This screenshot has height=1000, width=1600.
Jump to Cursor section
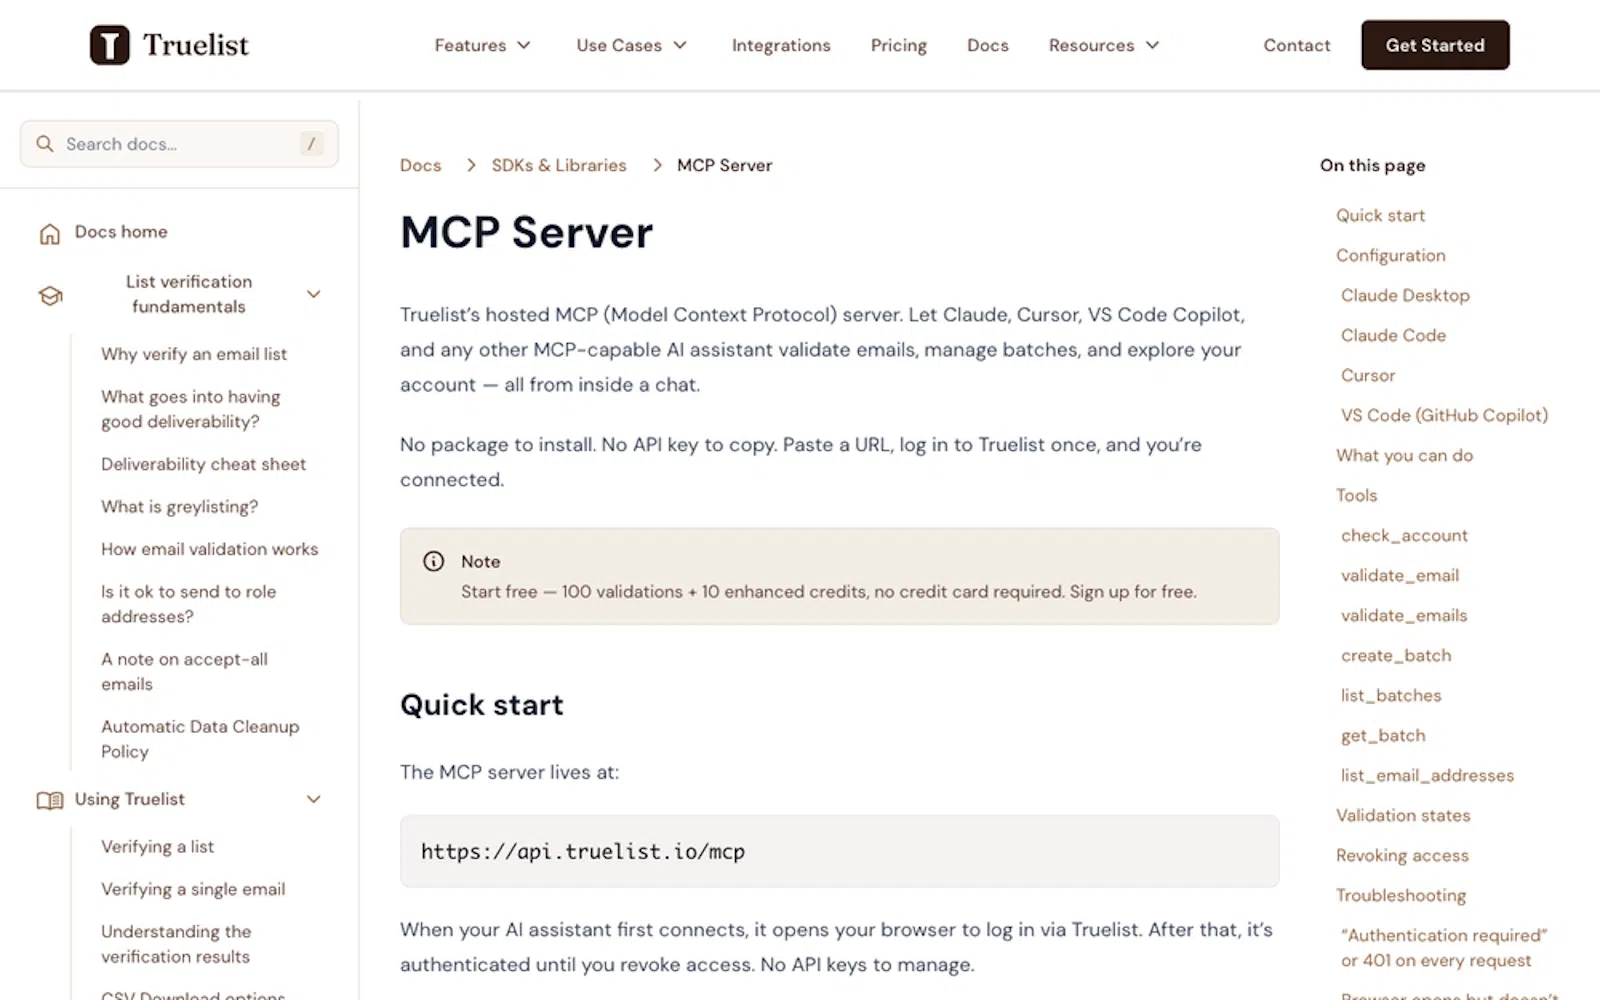1368,375
